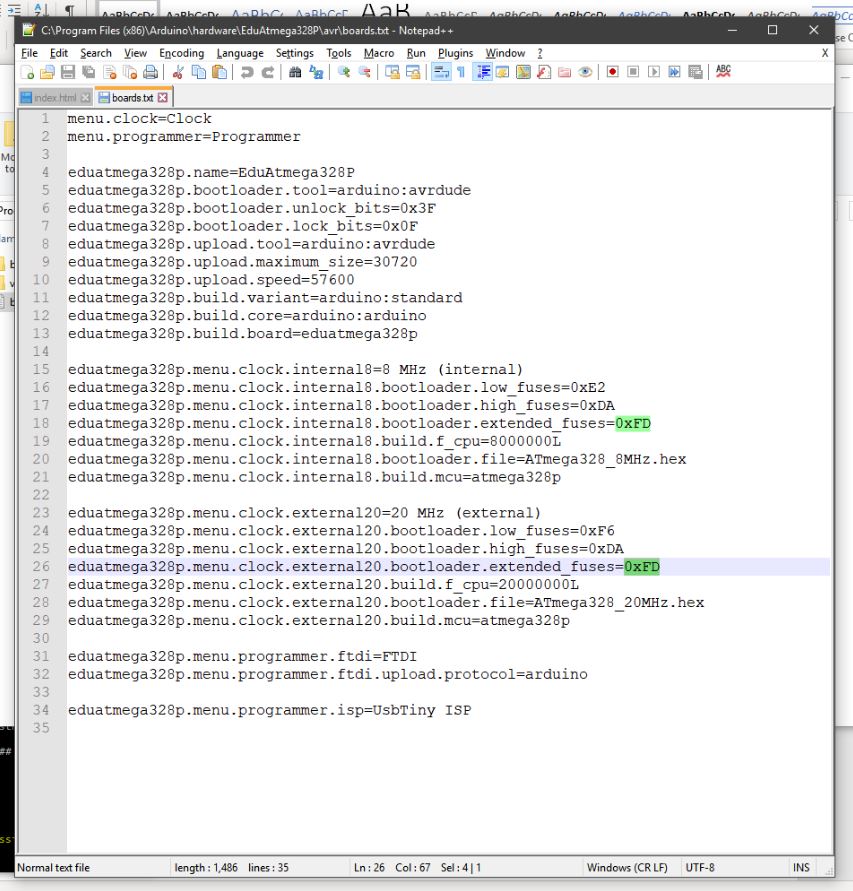This screenshot has width=853, height=891.
Task: Open the Macro menu
Action: [378, 53]
